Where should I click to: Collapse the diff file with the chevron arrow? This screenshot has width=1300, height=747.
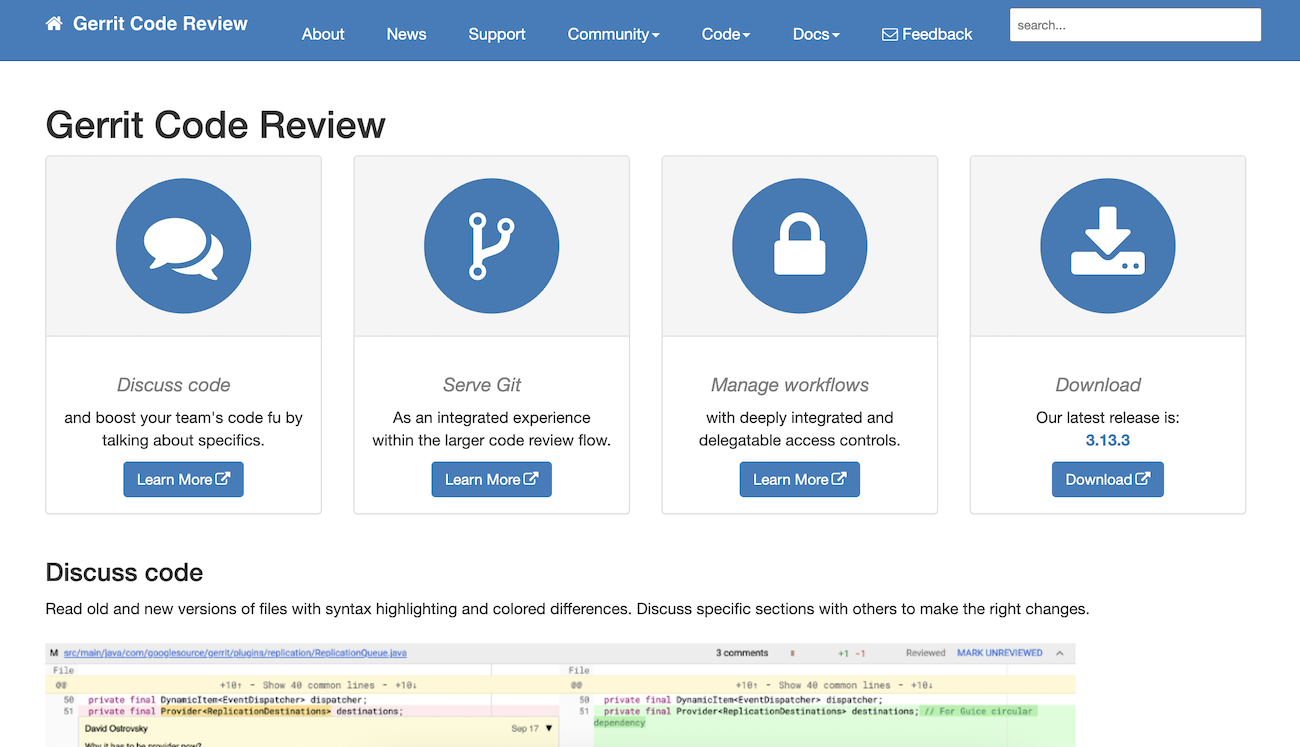coord(1060,653)
